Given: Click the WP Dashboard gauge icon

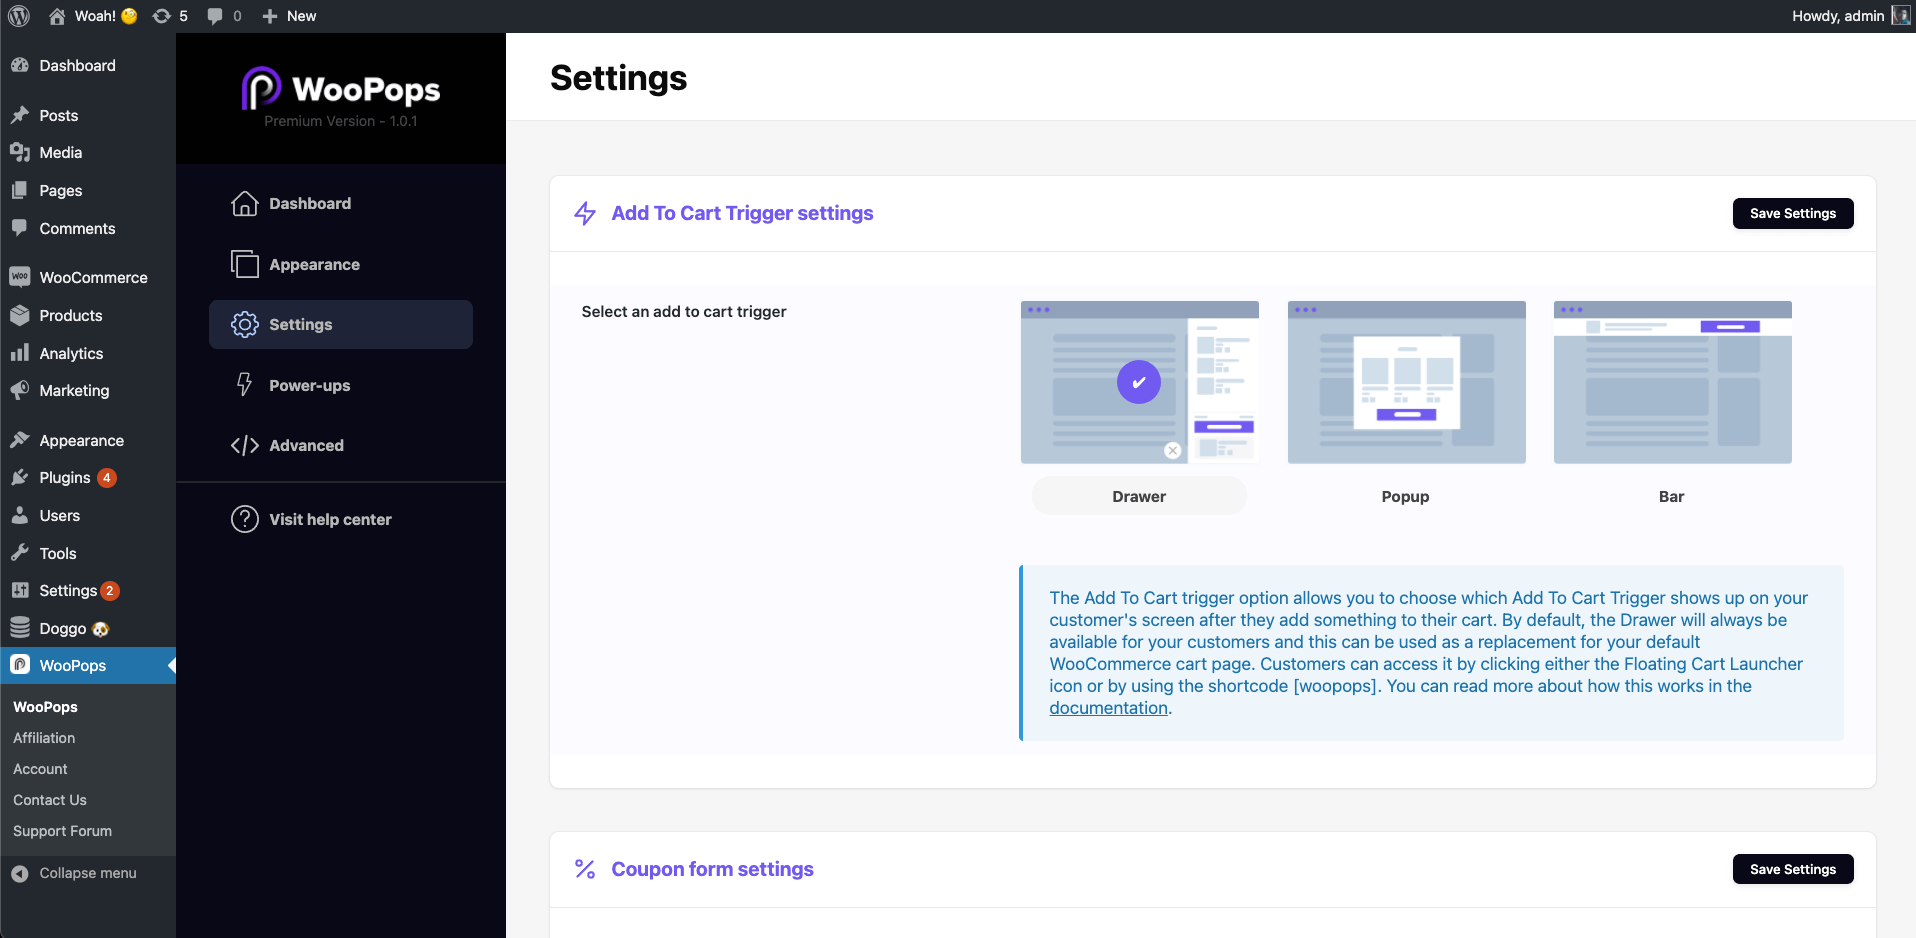Looking at the screenshot, I should 20,65.
